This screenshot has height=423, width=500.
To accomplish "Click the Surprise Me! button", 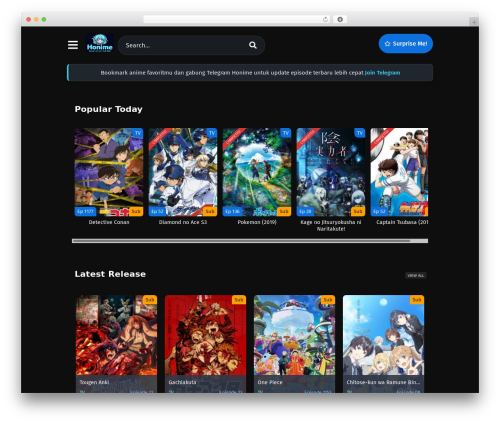I will click(x=406, y=44).
